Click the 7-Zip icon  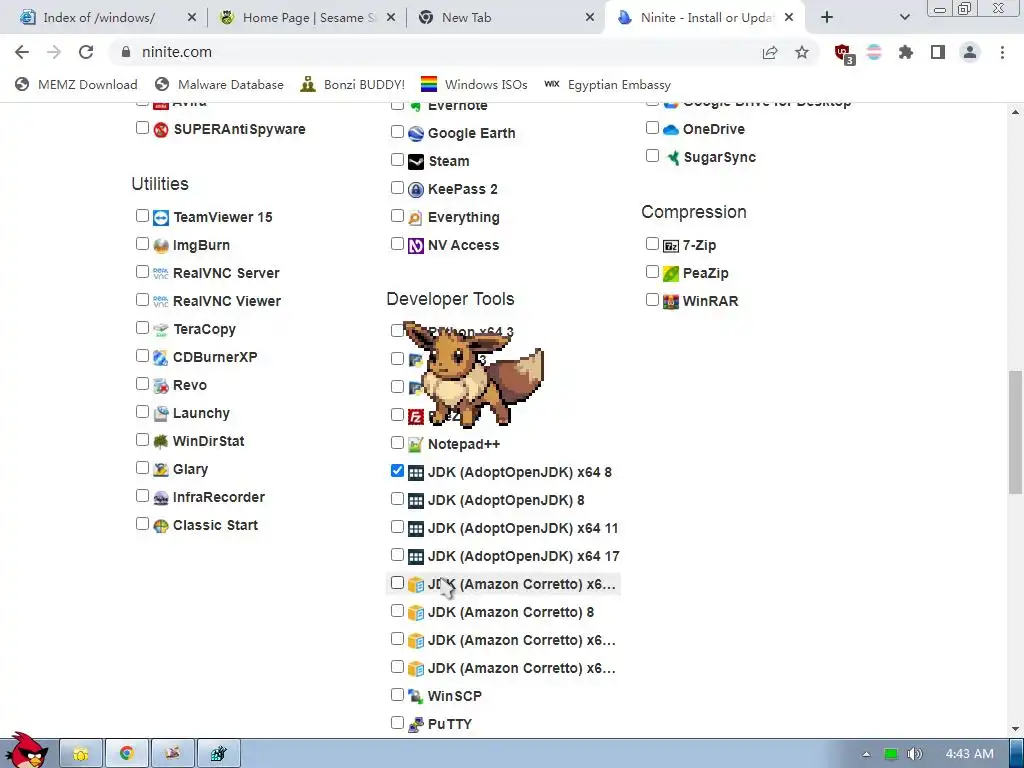[x=671, y=246]
